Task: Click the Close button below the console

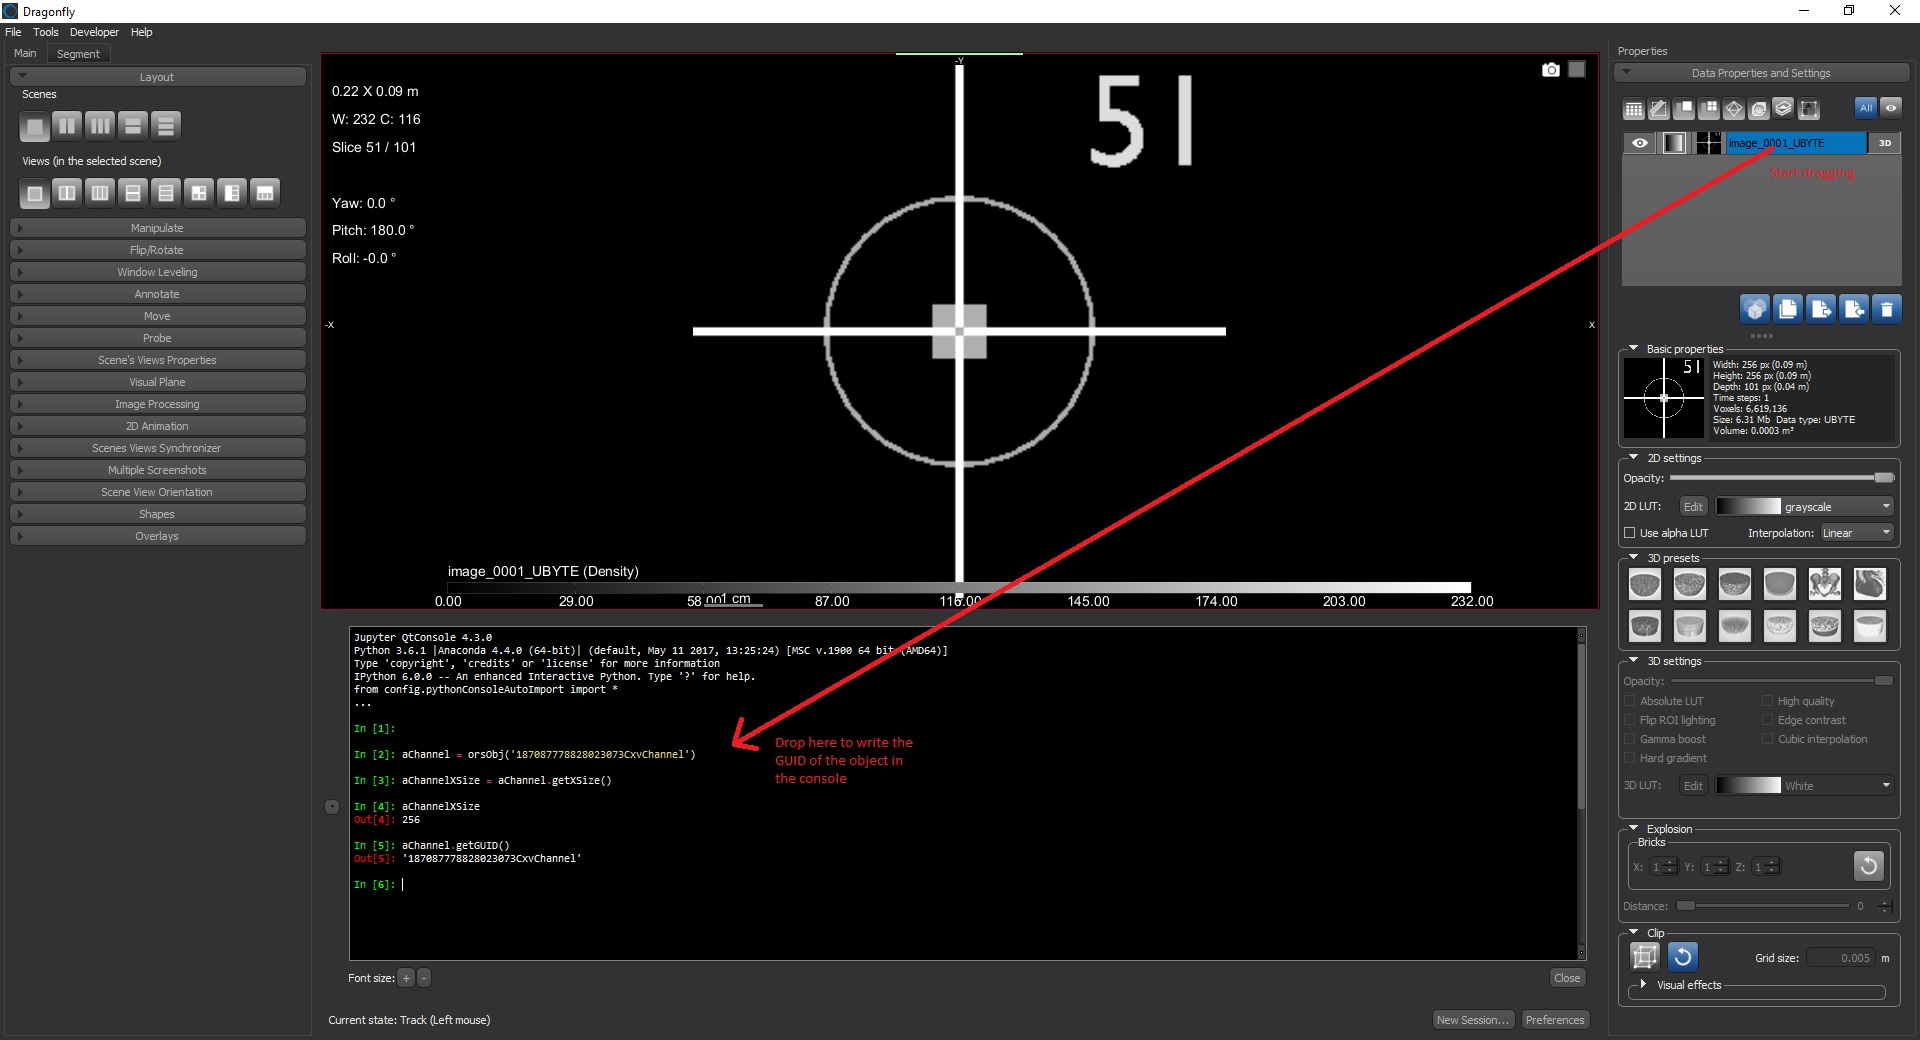Action: (x=1566, y=978)
